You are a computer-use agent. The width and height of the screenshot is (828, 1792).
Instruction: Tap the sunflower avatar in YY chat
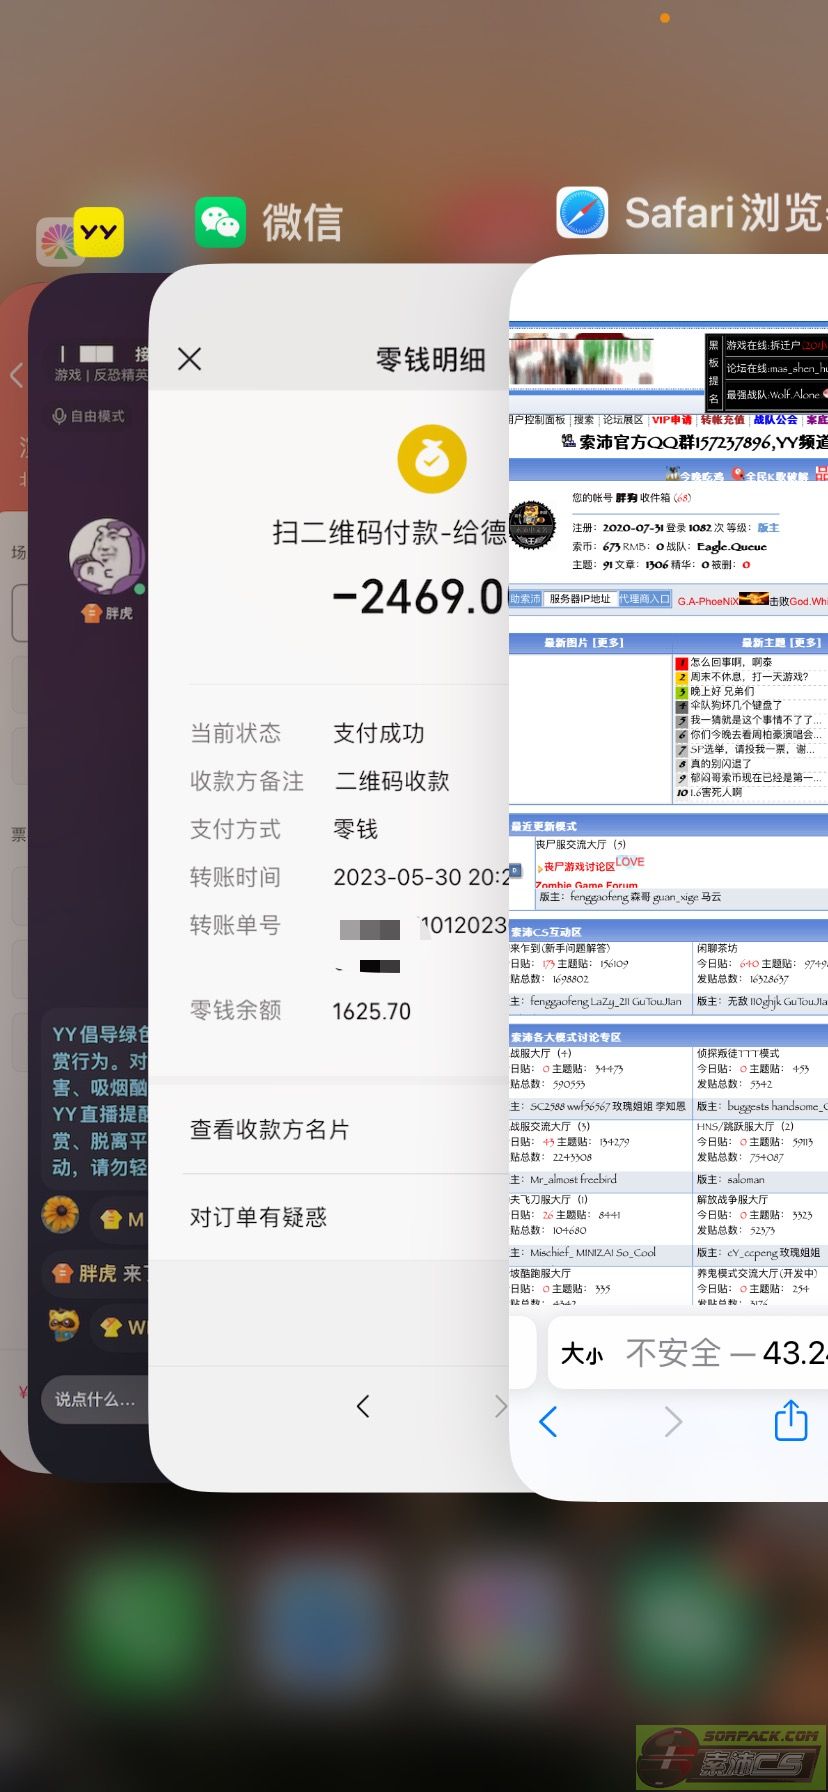coord(61,1215)
